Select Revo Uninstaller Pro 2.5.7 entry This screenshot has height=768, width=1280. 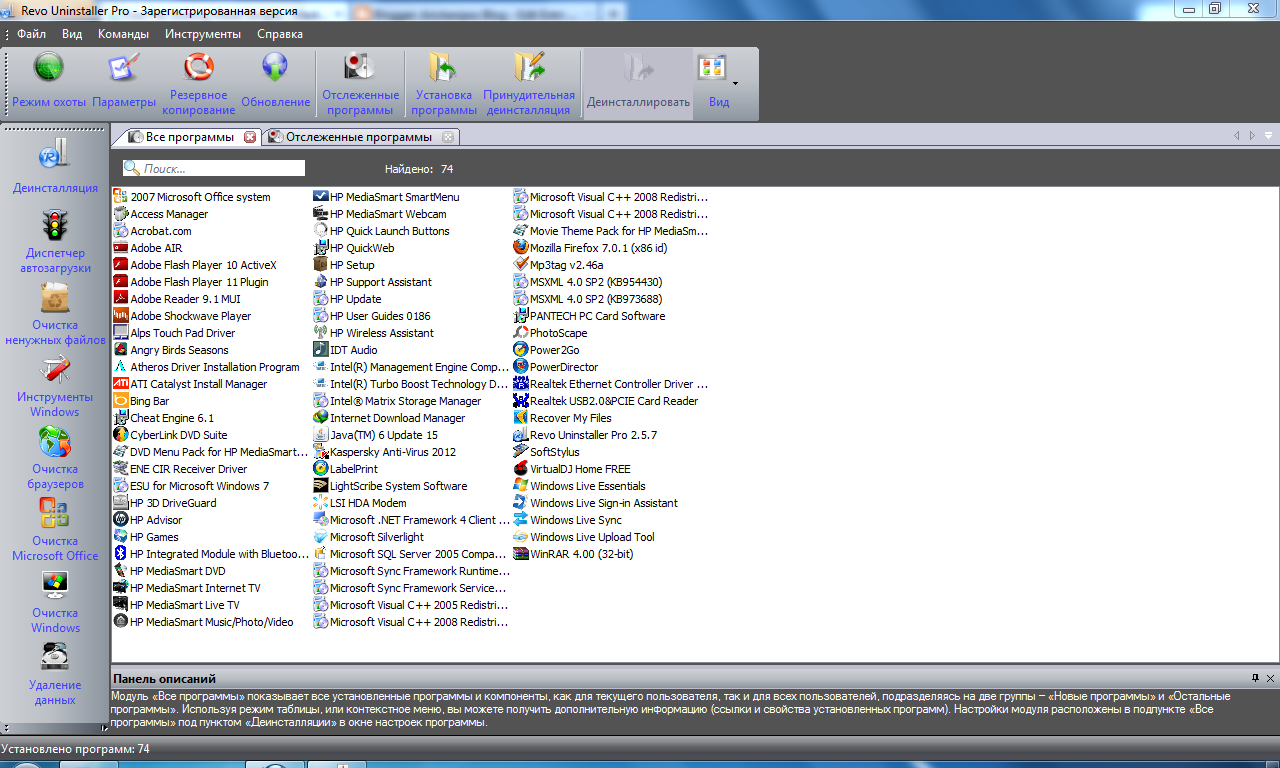[x=585, y=435]
